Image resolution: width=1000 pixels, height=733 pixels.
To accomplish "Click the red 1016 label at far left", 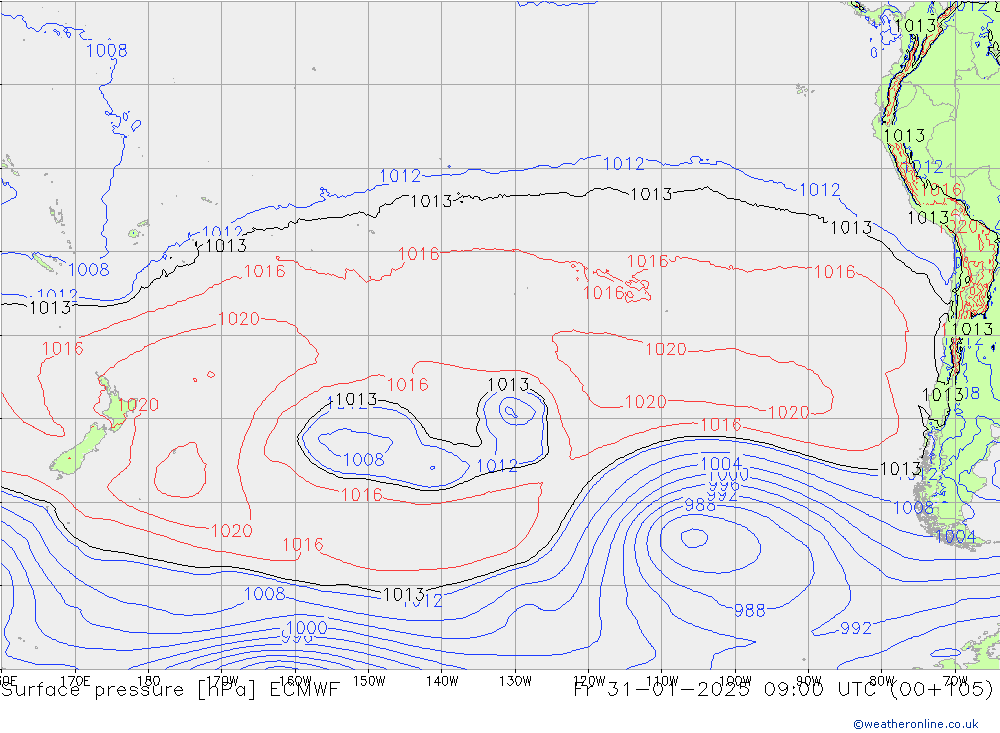I will click(x=62, y=348).
